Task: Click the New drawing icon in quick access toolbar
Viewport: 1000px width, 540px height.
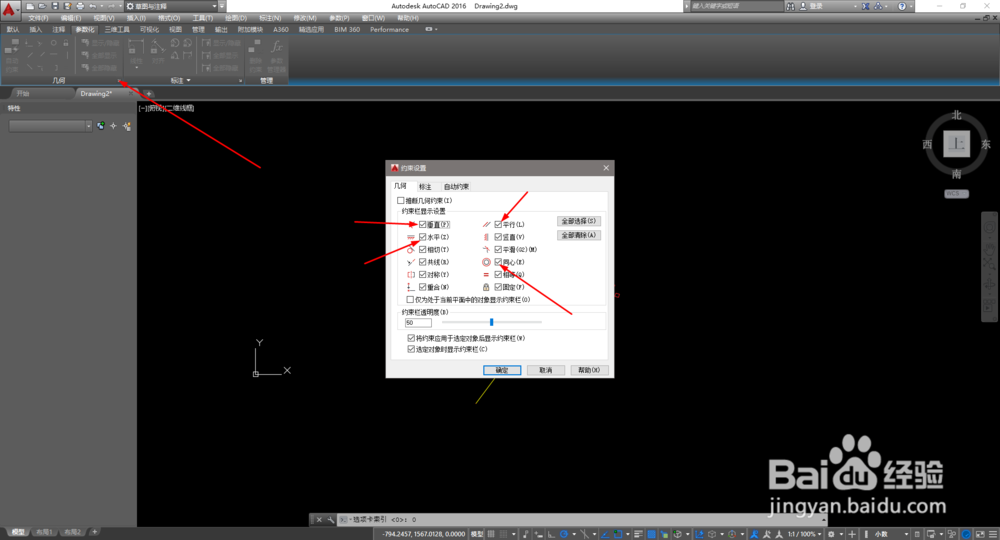Action: (30, 6)
